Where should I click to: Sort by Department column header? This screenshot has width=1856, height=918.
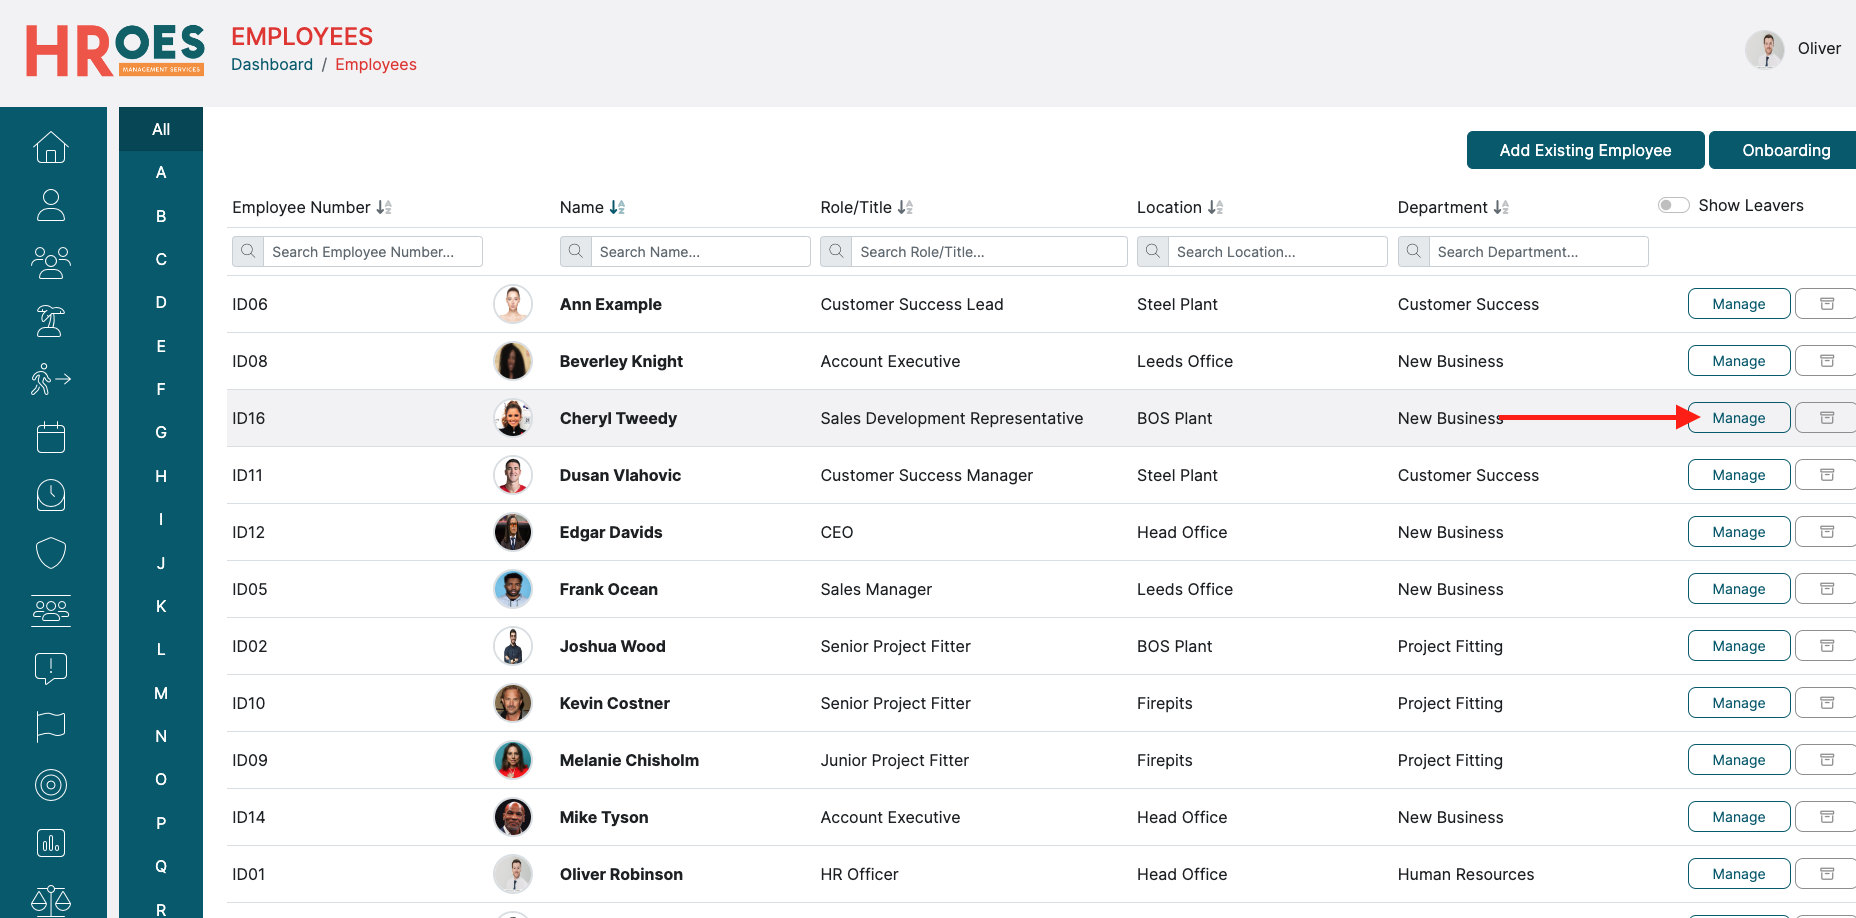pos(1501,207)
